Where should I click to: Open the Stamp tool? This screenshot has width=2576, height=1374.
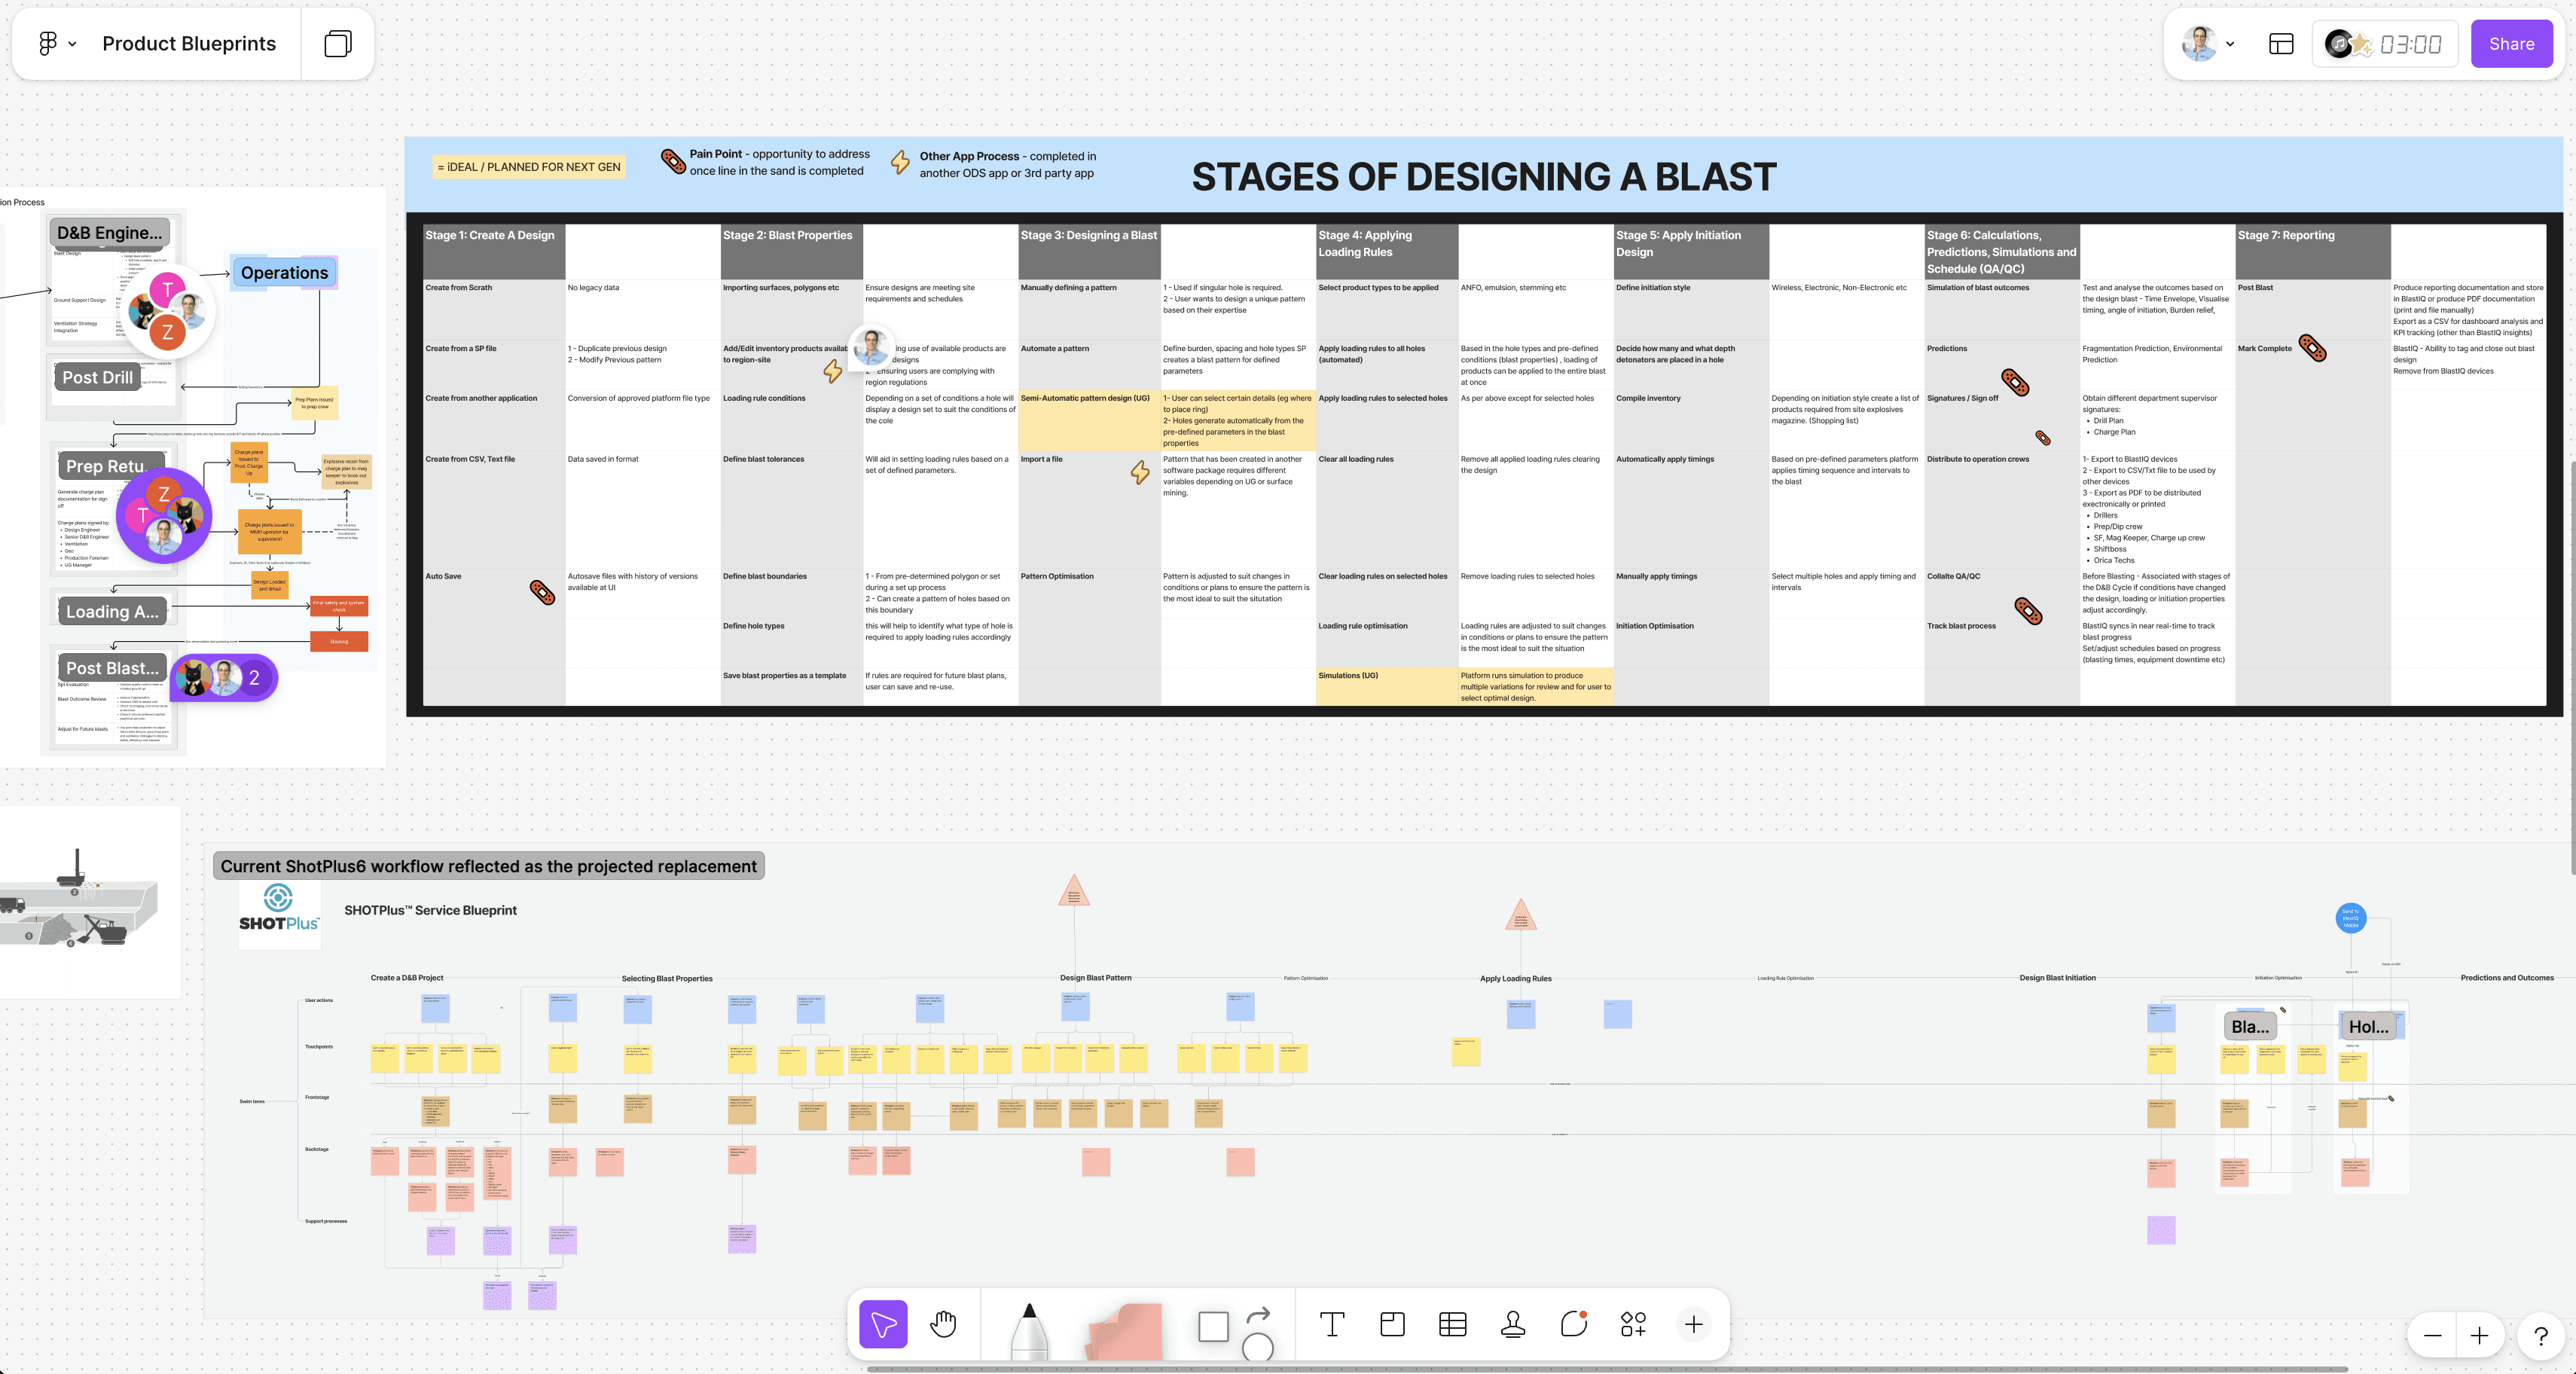coord(1513,1324)
